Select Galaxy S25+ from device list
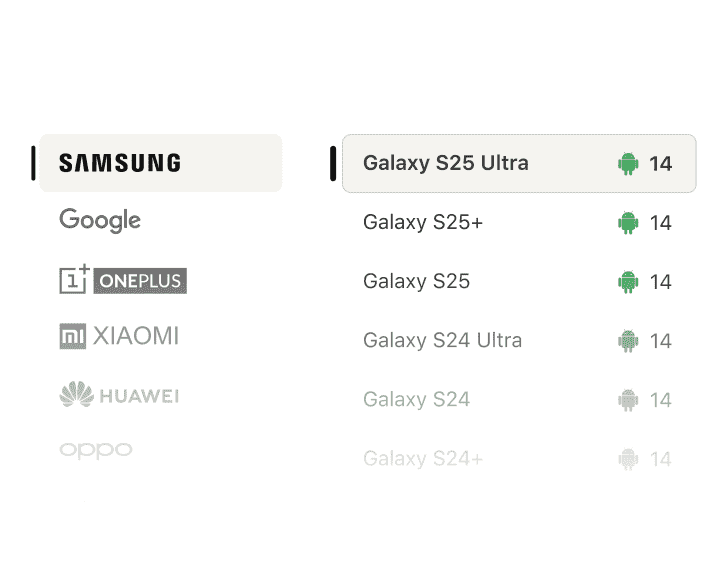The width and height of the screenshot is (726, 572). click(x=519, y=223)
